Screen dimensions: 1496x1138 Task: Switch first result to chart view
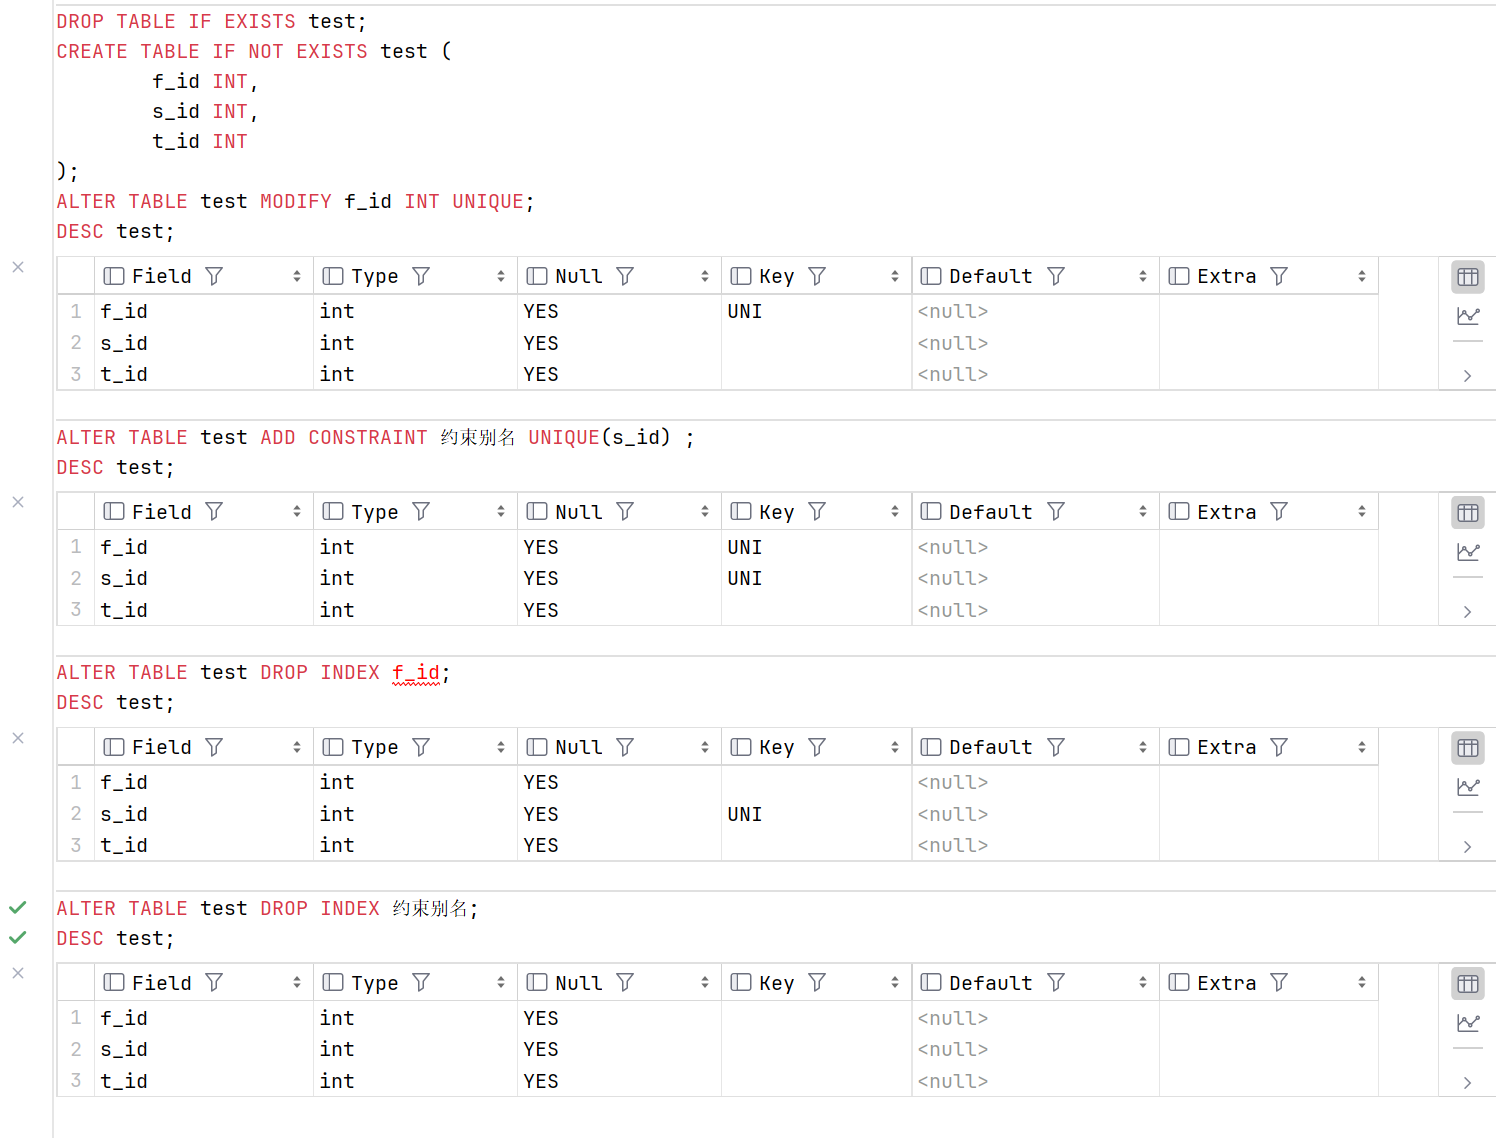point(1468,316)
